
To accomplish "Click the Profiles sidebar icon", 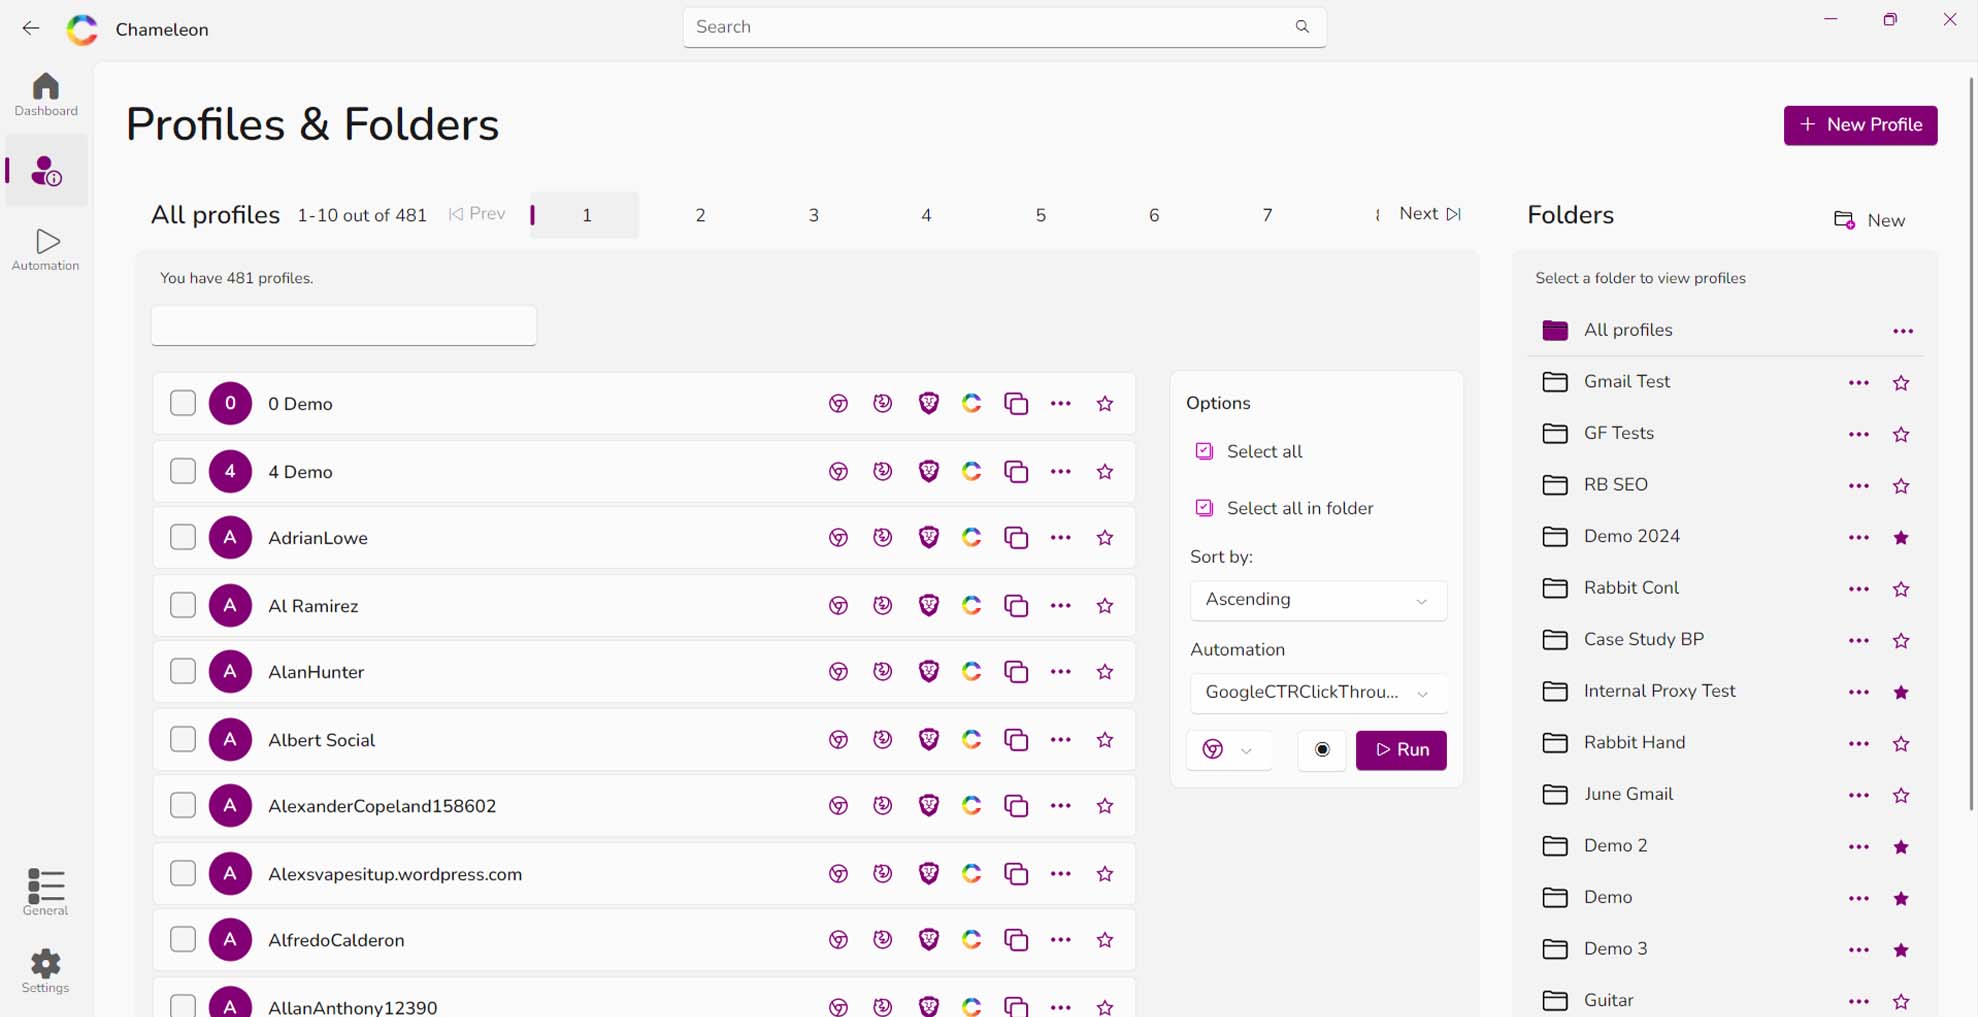I will point(46,171).
